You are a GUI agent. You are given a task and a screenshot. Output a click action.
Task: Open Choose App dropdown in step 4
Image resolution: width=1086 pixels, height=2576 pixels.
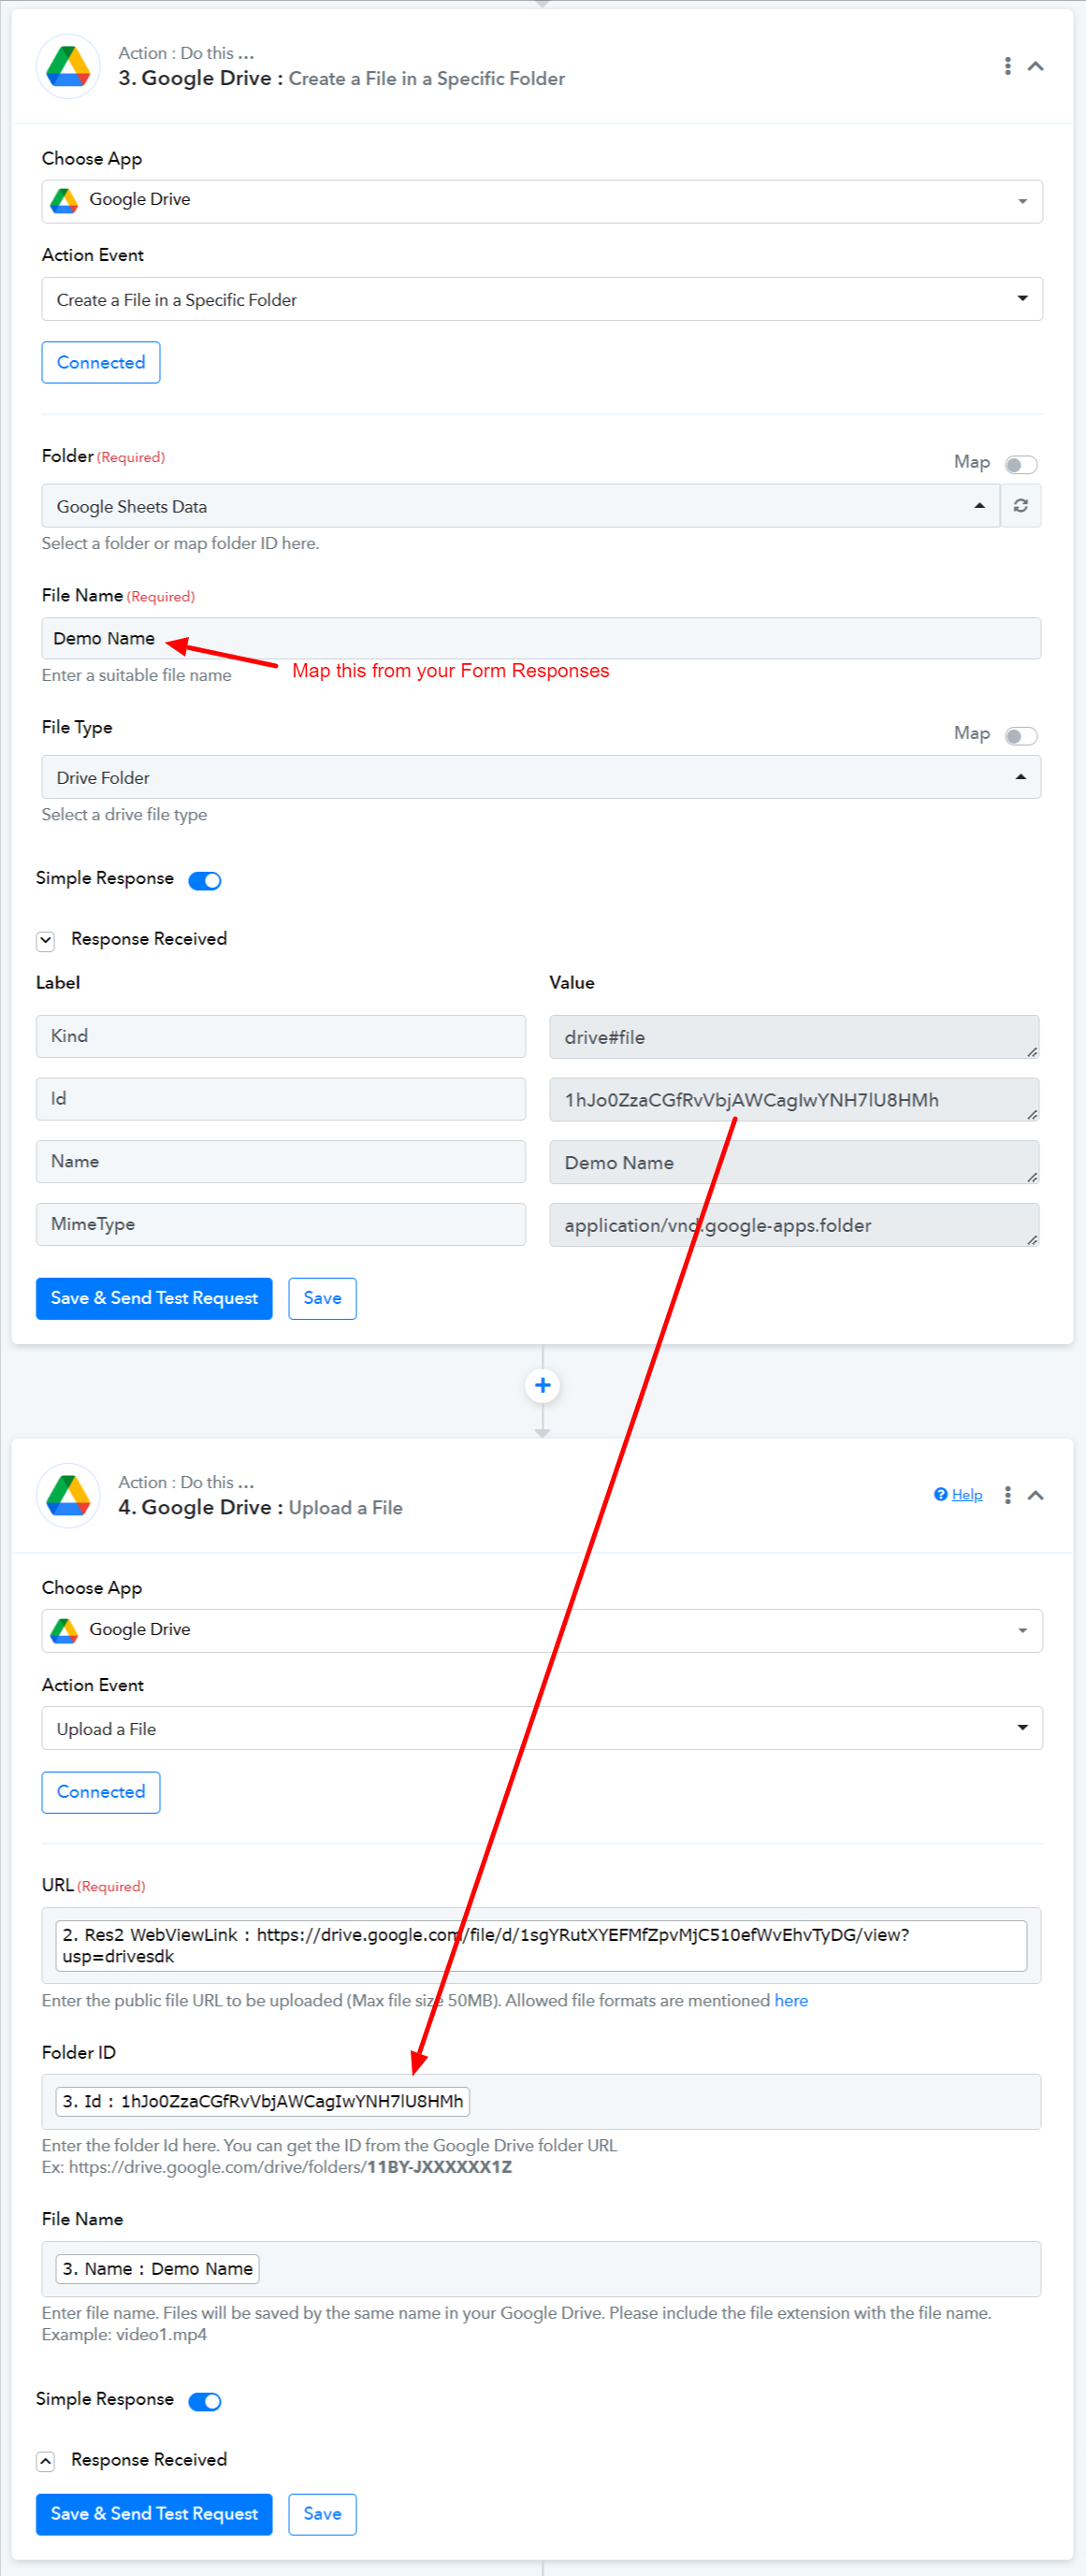[x=542, y=1630]
